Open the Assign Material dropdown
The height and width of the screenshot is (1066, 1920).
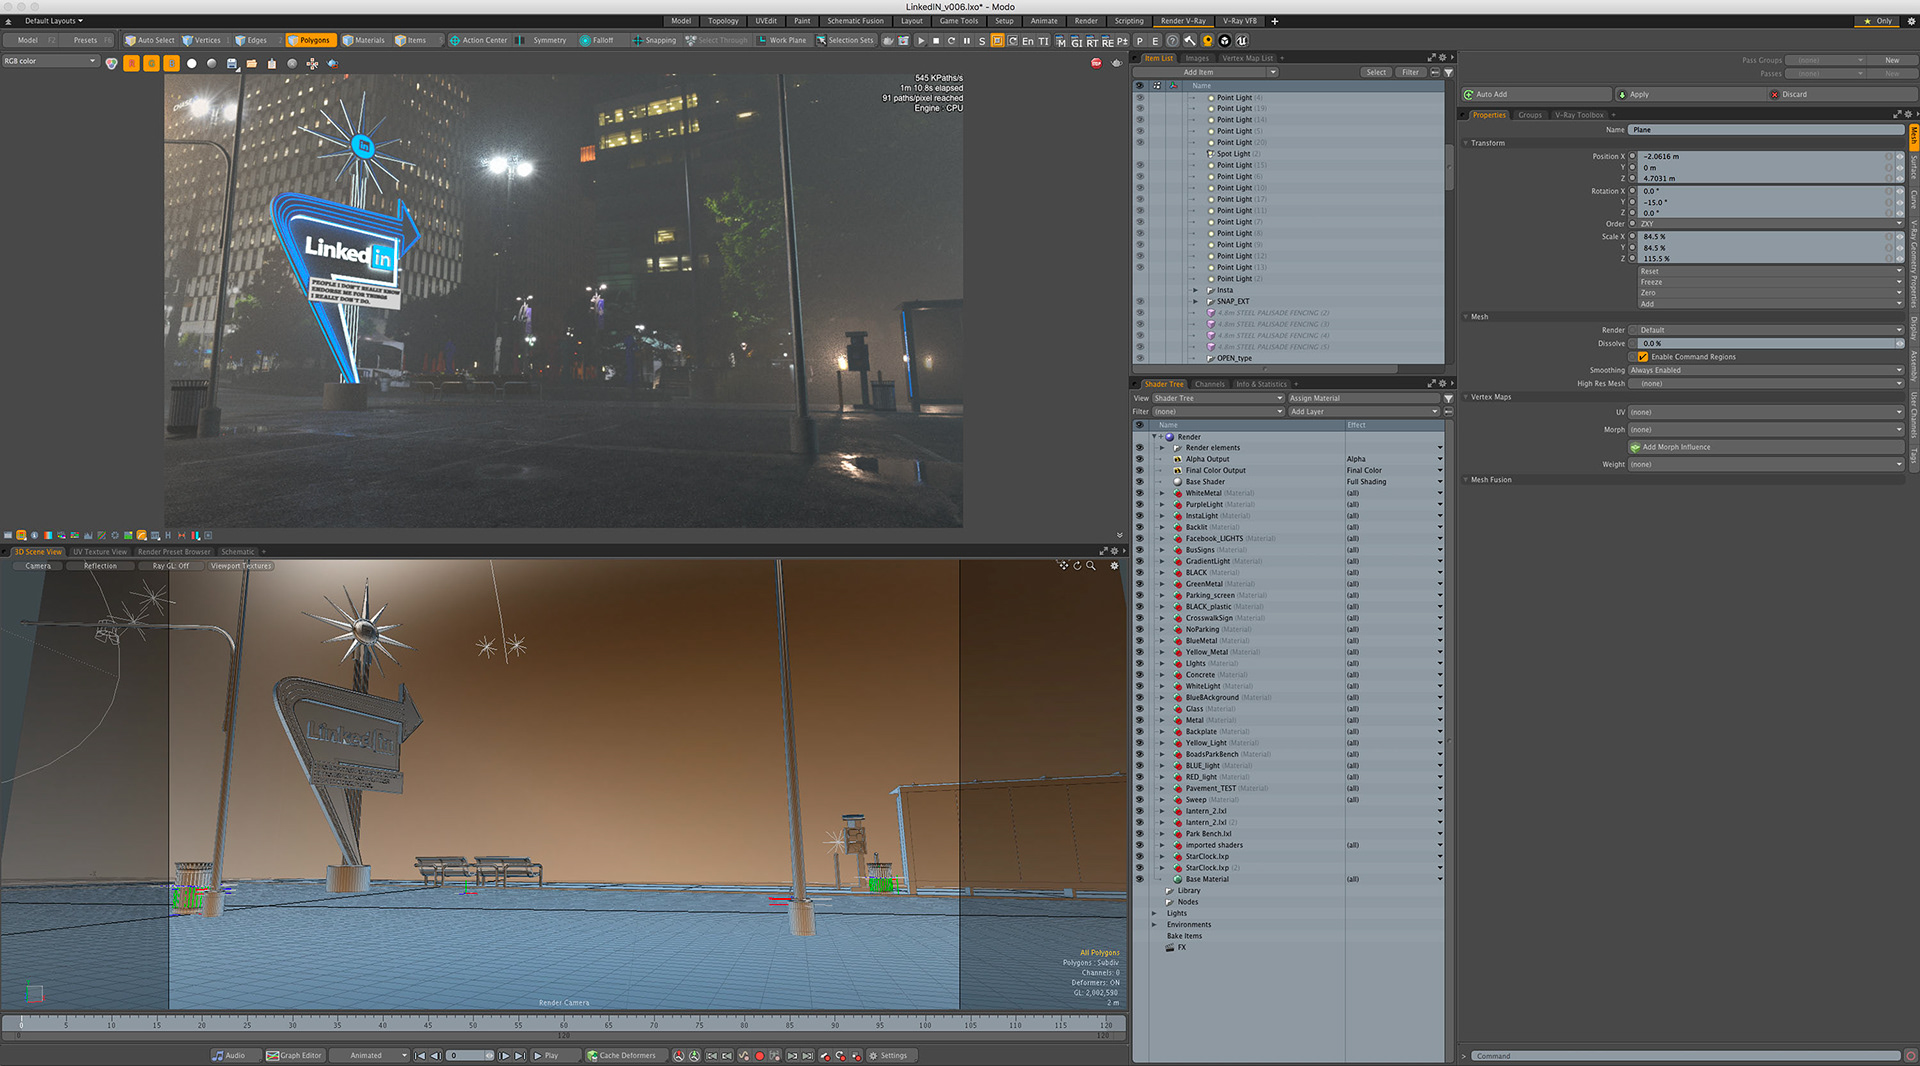tap(1363, 398)
